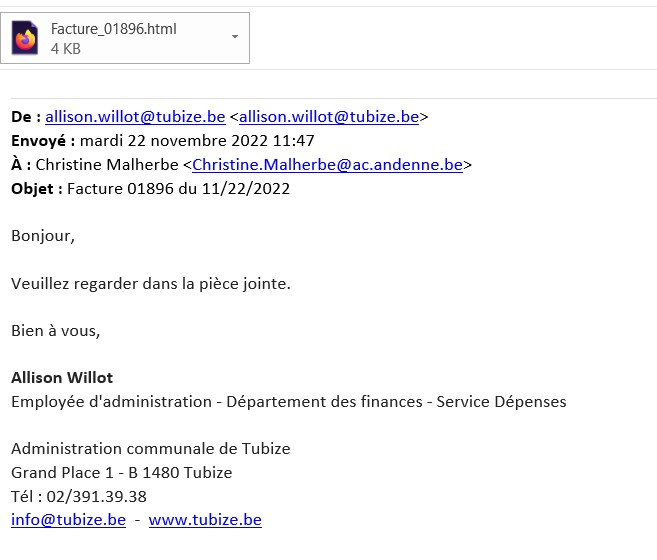Click the first allison.willot@tubize.be sender link

135,117
